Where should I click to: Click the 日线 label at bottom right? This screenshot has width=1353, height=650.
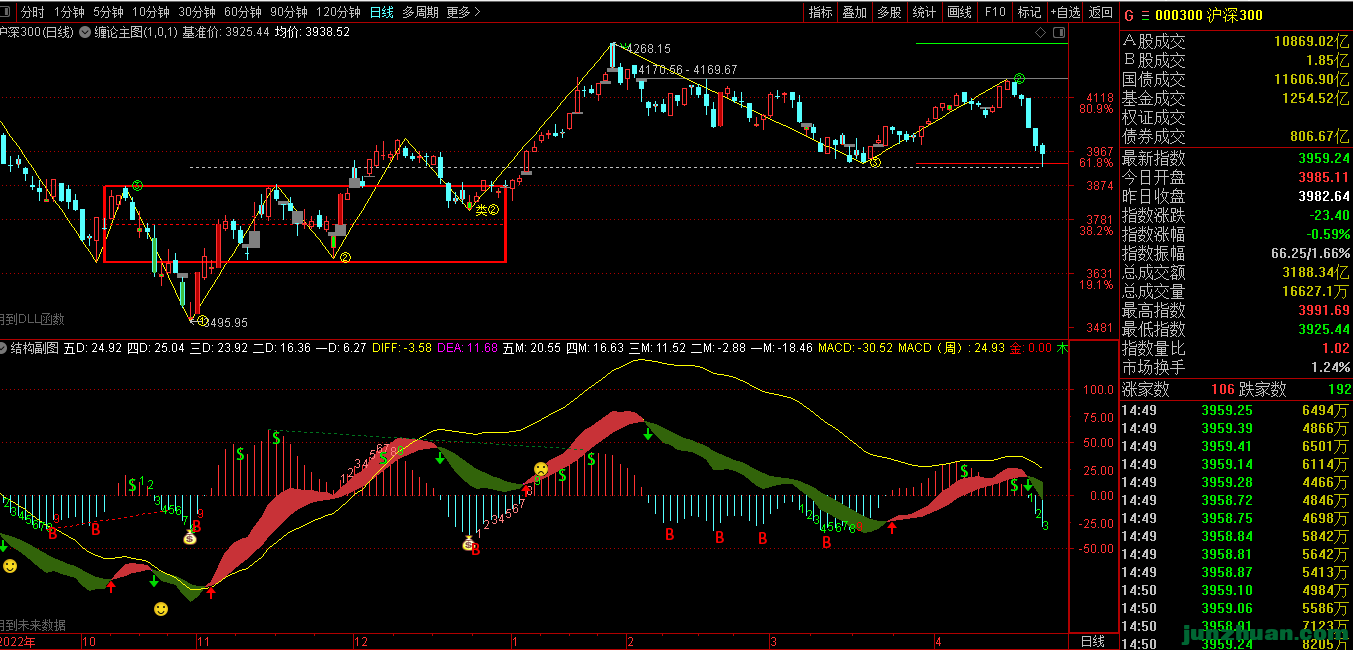(1093, 640)
